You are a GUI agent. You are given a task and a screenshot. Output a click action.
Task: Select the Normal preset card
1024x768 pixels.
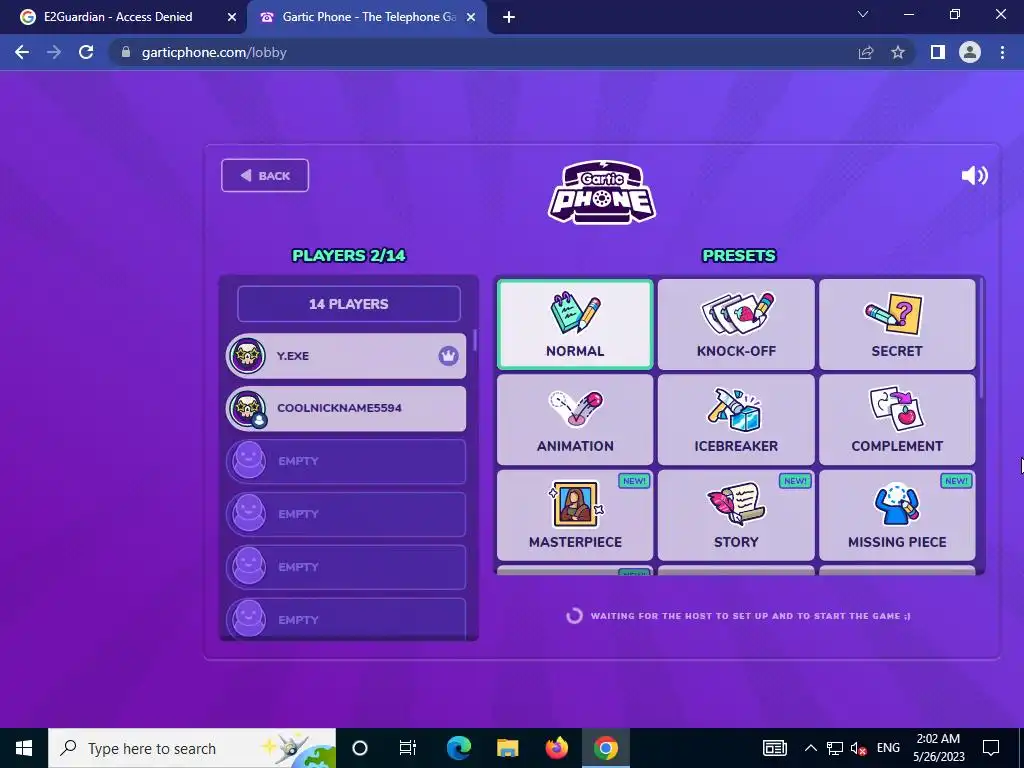575,325
